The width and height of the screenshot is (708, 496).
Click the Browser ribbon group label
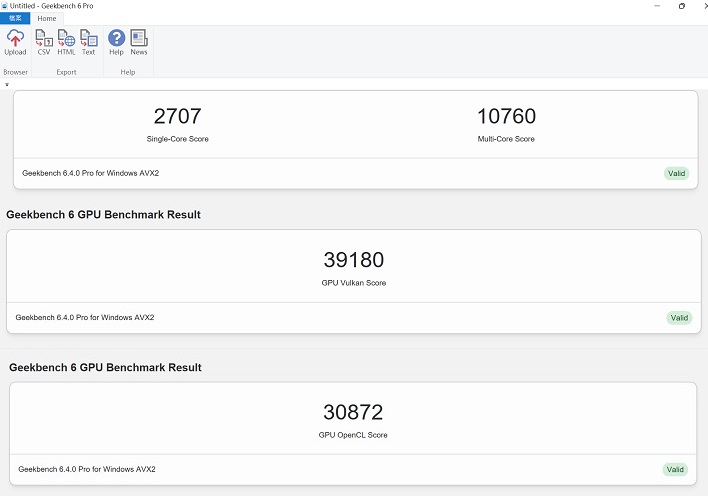[x=15, y=72]
